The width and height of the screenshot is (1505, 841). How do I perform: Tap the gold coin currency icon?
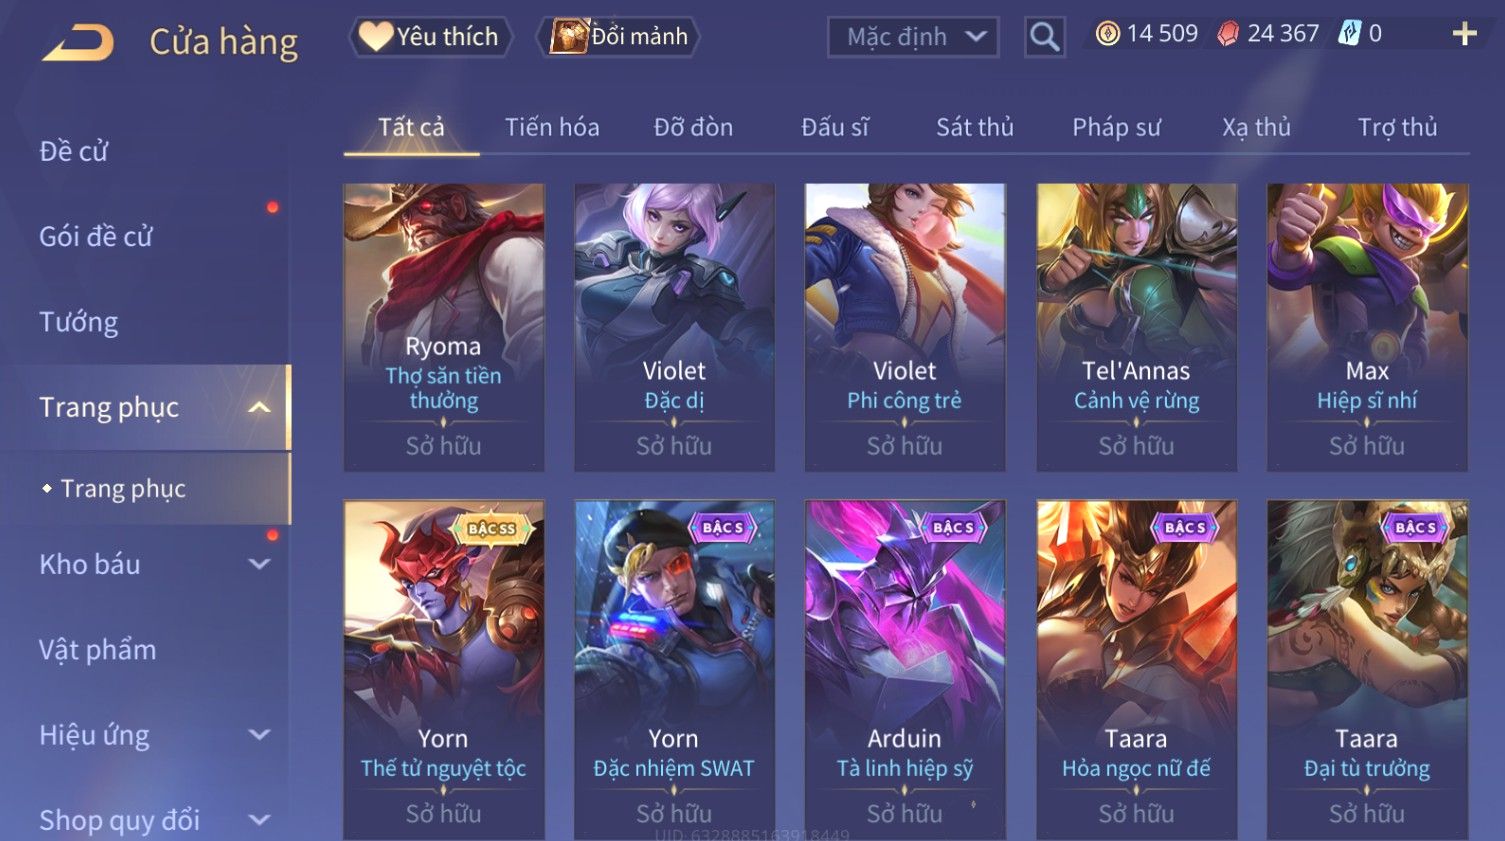pyautogui.click(x=1107, y=34)
